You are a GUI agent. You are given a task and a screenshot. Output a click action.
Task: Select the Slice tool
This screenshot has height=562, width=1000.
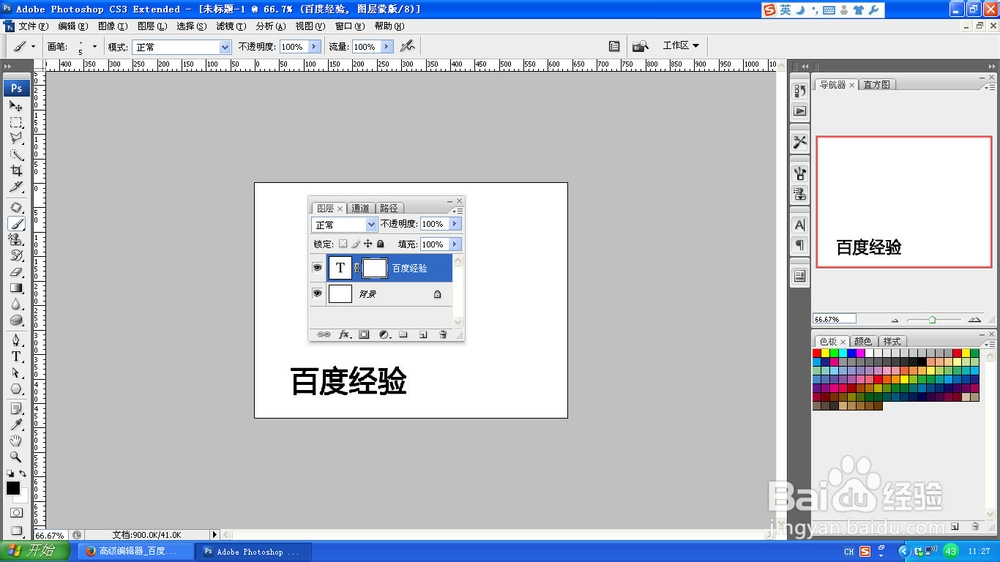(16, 187)
